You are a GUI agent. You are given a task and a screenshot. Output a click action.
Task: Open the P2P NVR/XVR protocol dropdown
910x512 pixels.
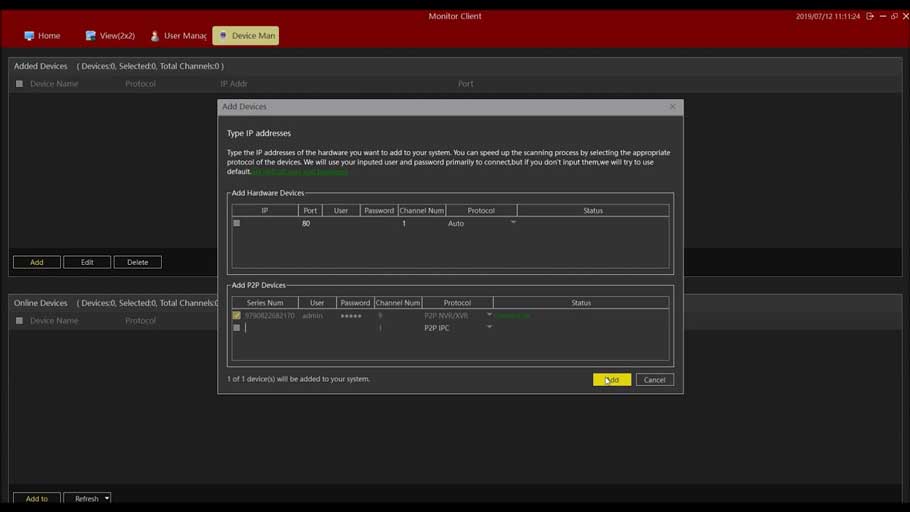point(489,315)
